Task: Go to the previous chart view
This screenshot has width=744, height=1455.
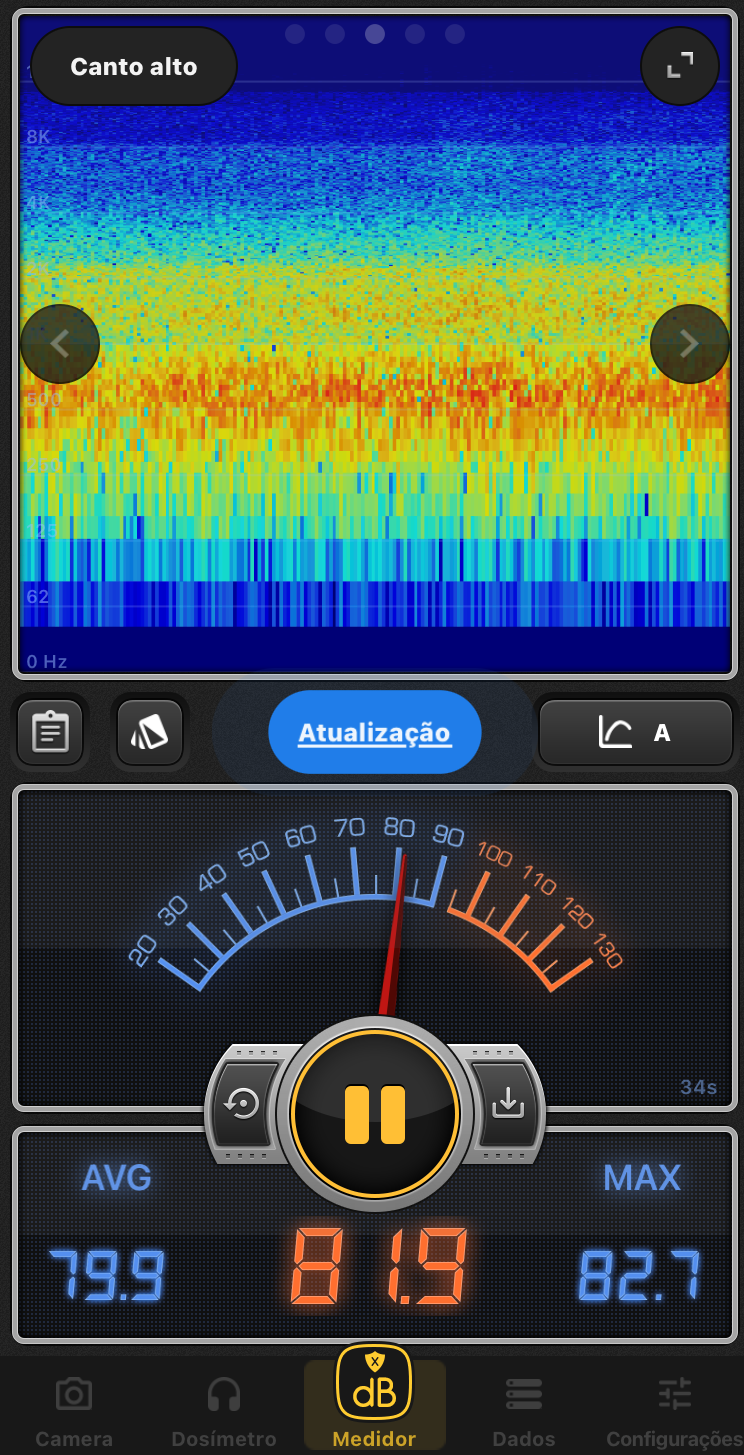Action: click(x=60, y=344)
